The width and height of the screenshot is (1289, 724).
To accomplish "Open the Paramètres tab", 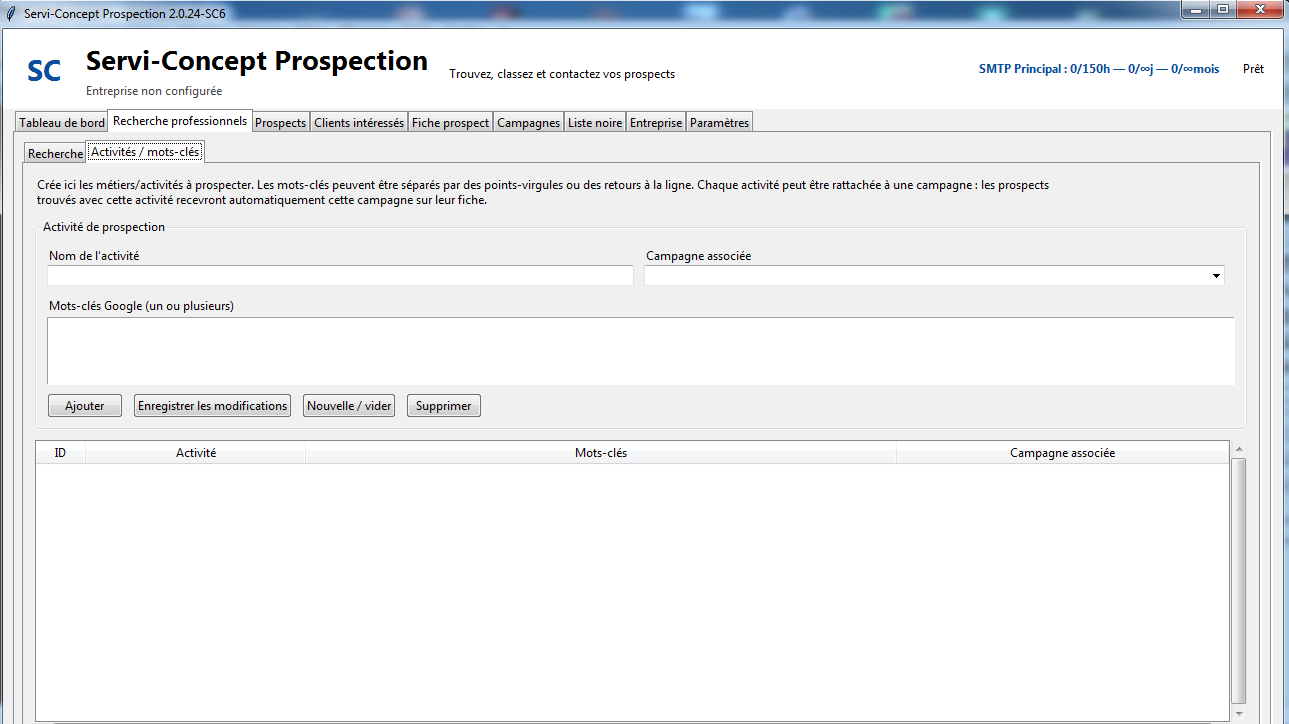I will (719, 123).
